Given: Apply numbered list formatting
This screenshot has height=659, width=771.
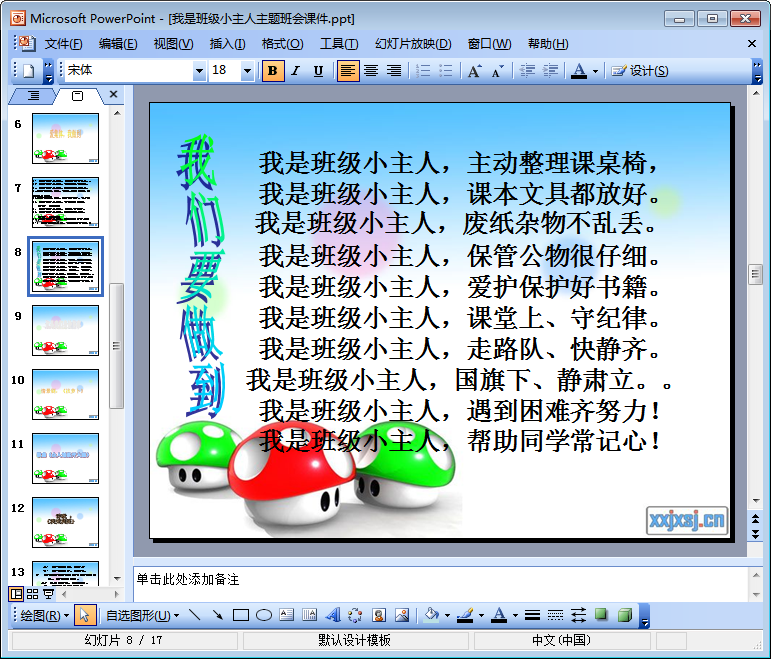Looking at the screenshot, I should [x=423, y=71].
